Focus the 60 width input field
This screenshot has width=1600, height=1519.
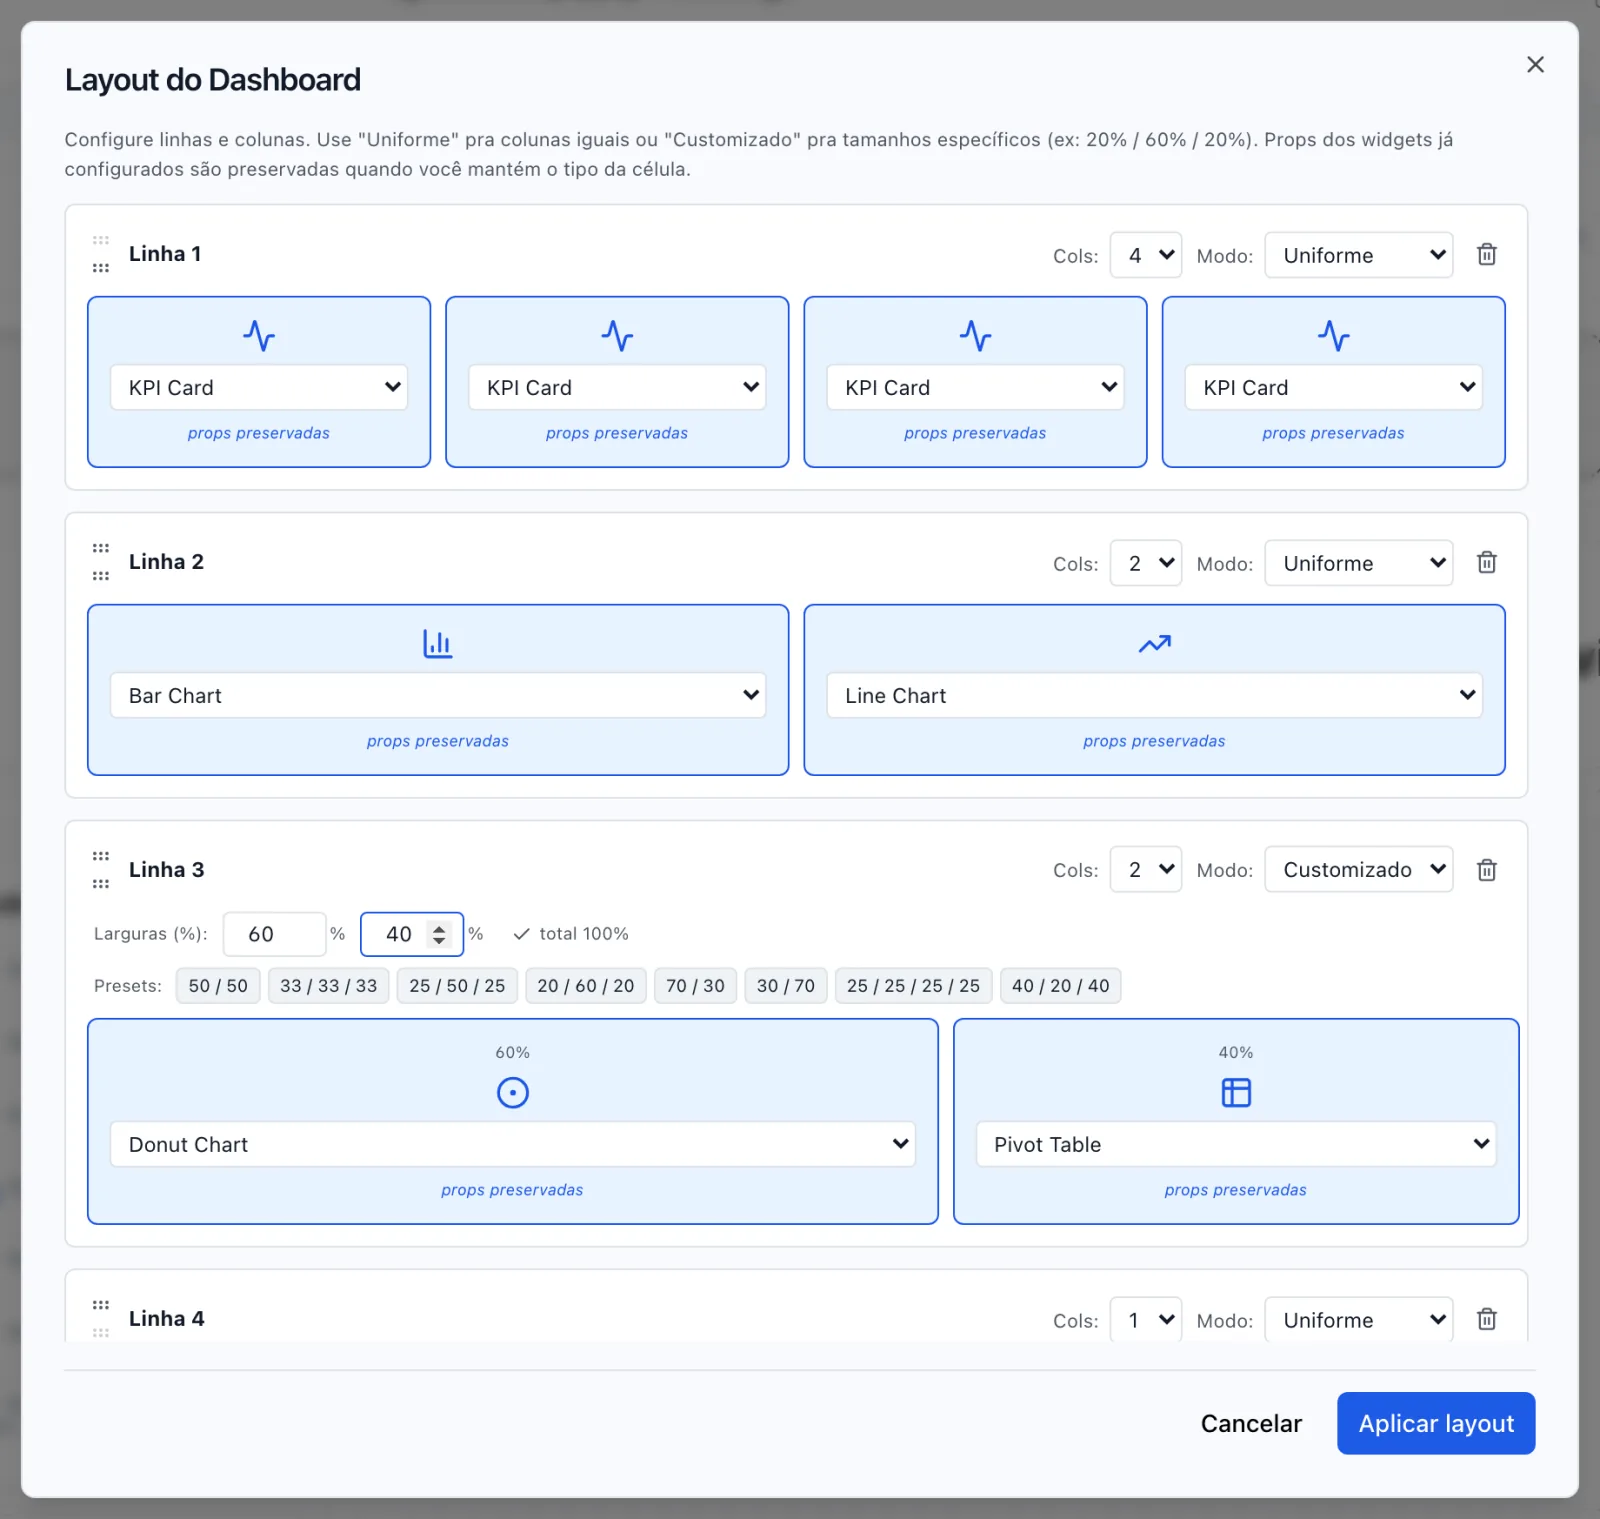click(274, 934)
